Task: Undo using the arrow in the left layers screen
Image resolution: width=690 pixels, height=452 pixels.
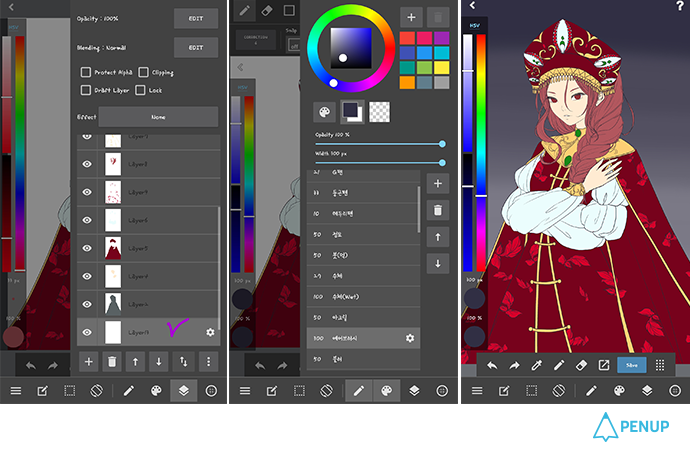Action: 31,365
